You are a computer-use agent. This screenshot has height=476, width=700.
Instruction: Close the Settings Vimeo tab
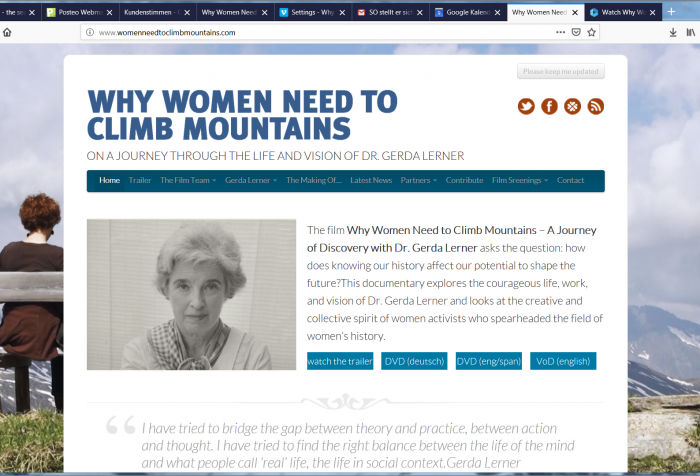coord(342,13)
